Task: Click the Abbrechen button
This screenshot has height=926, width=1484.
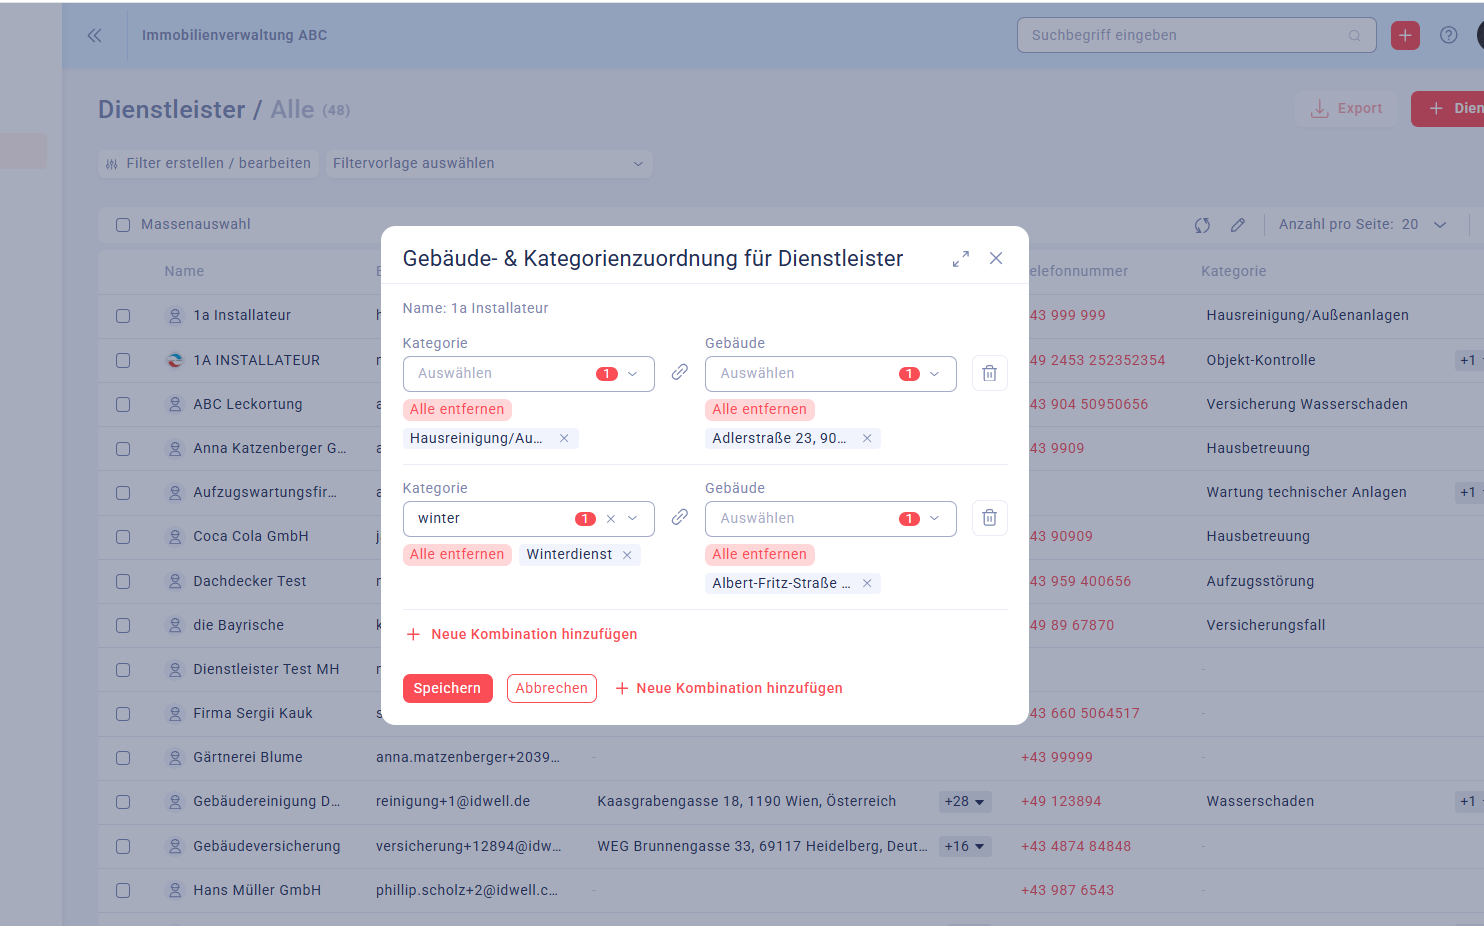Action: (552, 689)
